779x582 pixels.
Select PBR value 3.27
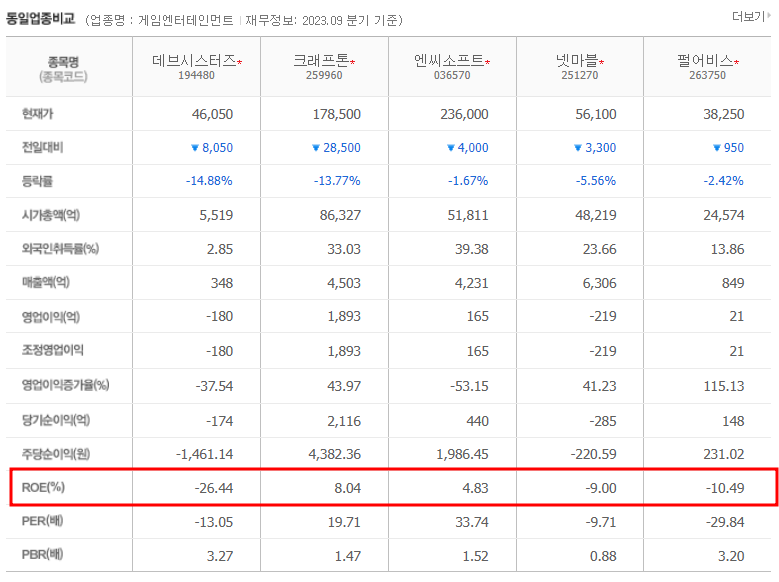tap(220, 556)
